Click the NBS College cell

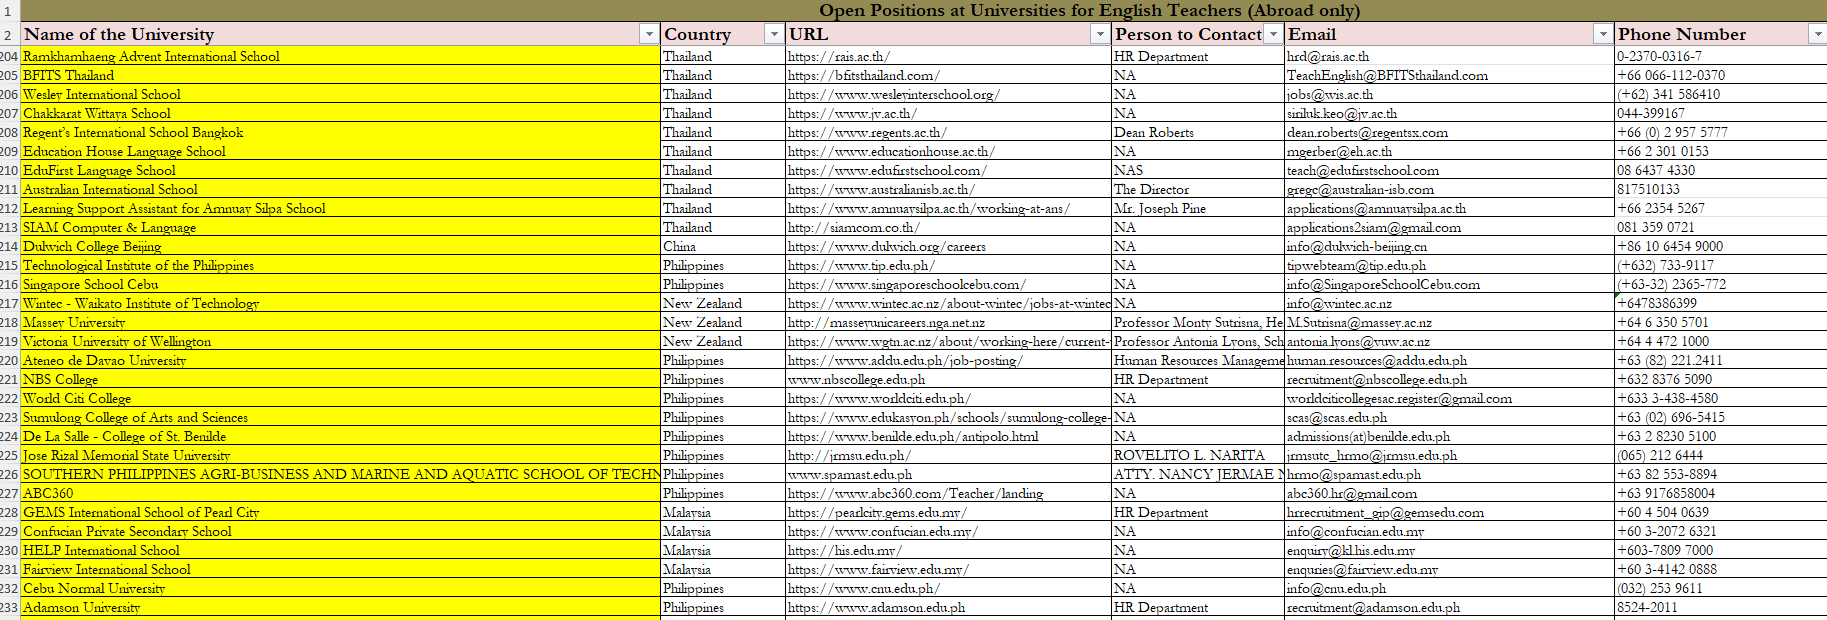coord(340,379)
